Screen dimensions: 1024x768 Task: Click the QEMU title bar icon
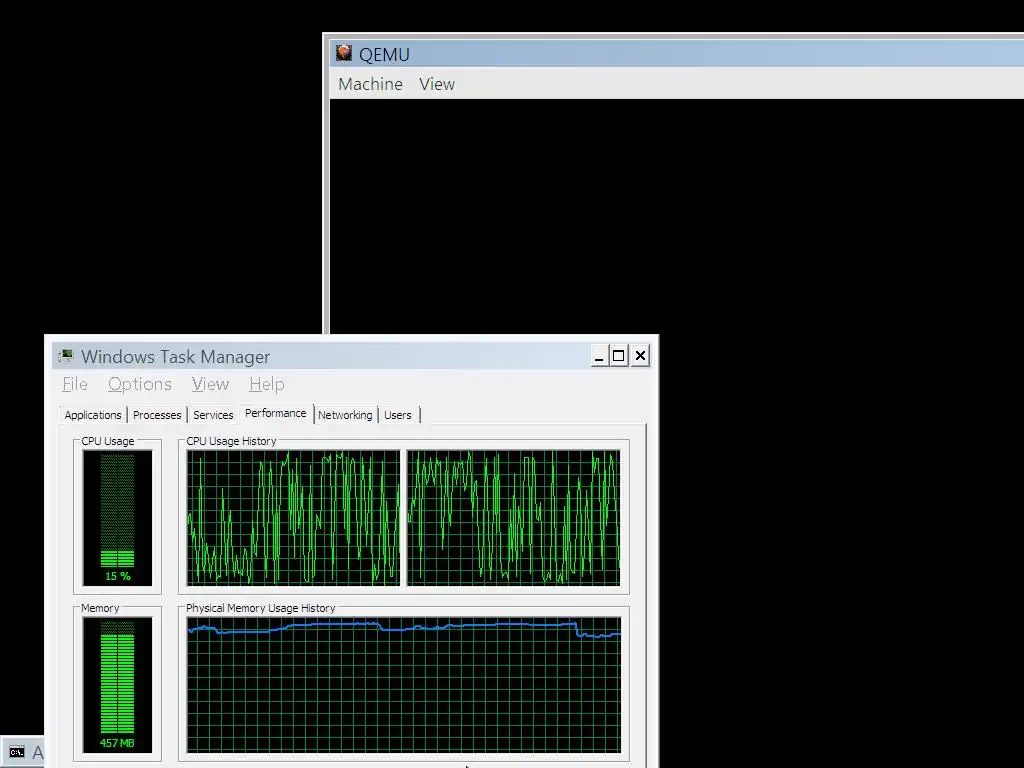tap(344, 53)
